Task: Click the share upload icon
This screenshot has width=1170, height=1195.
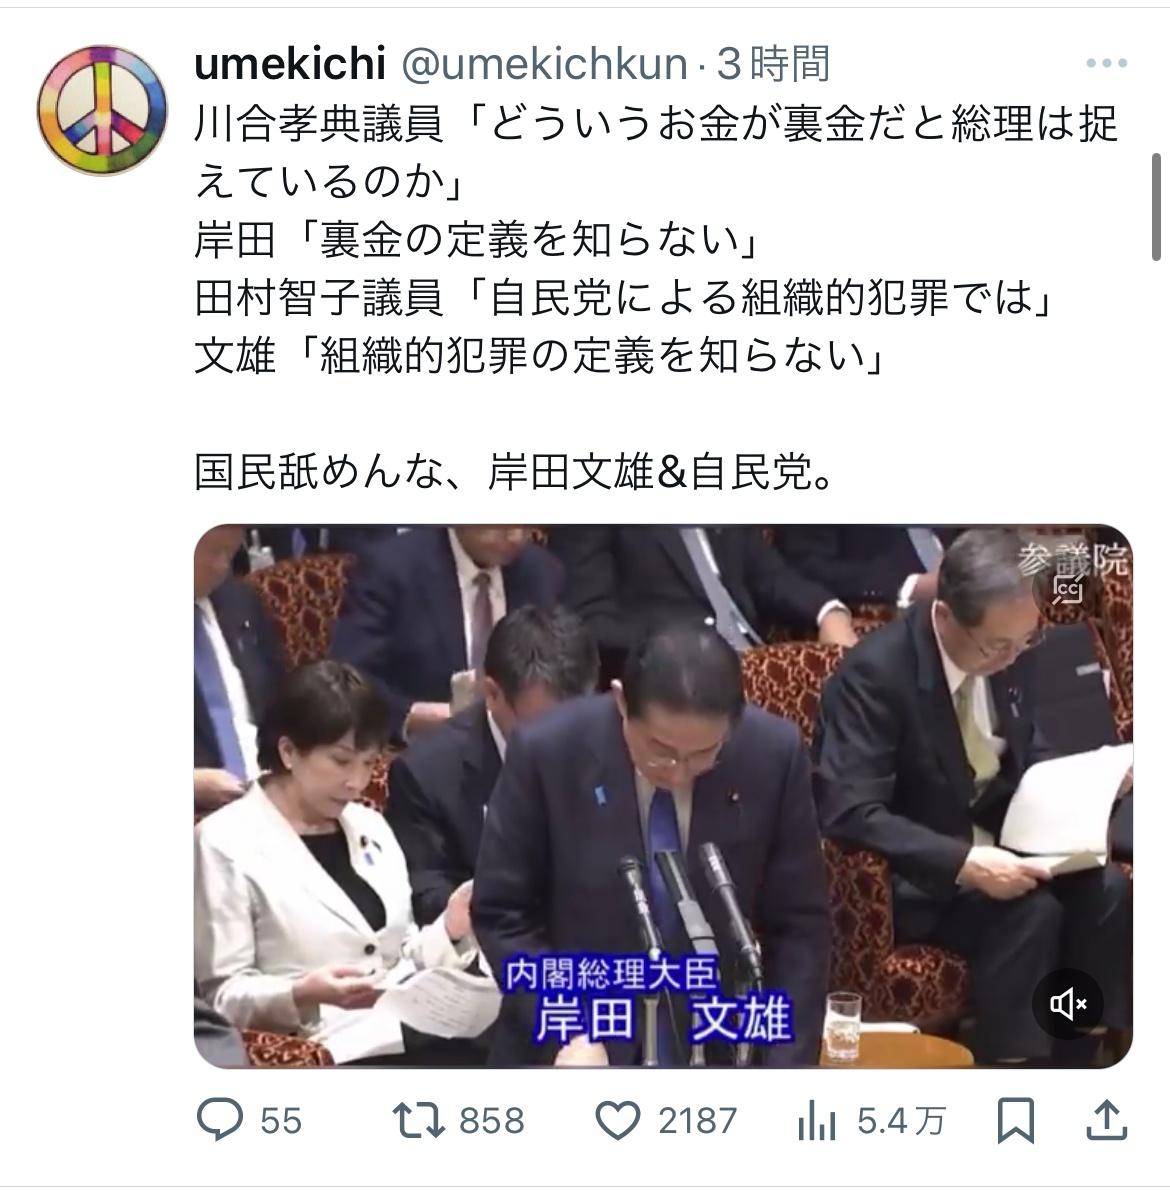Action: click(1107, 1120)
